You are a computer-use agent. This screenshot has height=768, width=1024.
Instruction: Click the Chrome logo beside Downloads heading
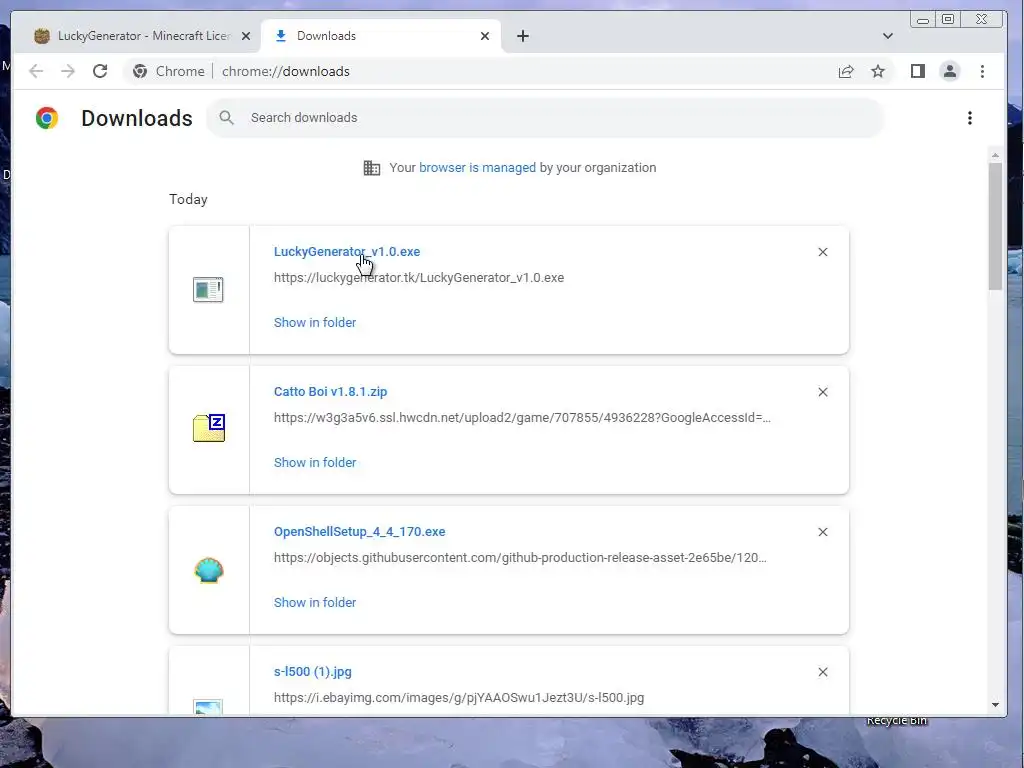47,118
